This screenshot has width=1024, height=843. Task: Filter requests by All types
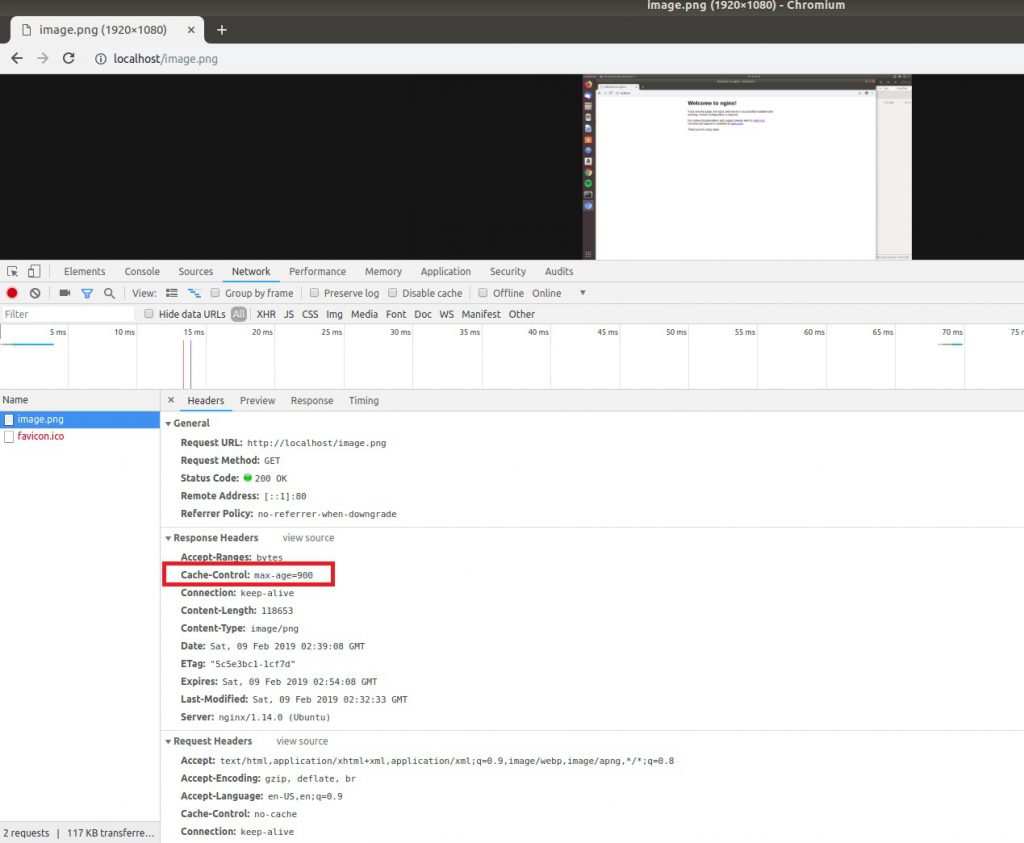pyautogui.click(x=239, y=314)
